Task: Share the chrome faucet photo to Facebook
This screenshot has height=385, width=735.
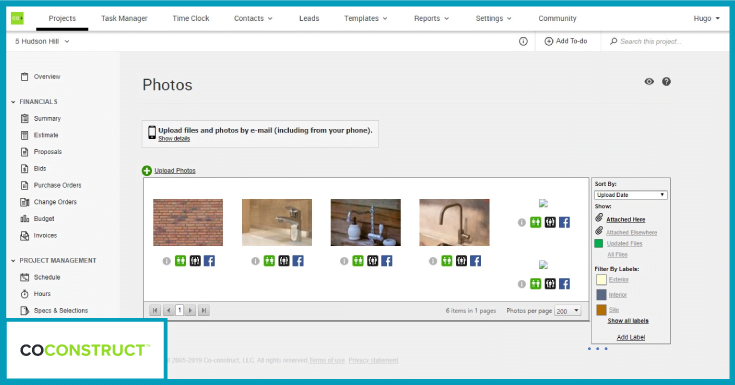Action: 298,261
